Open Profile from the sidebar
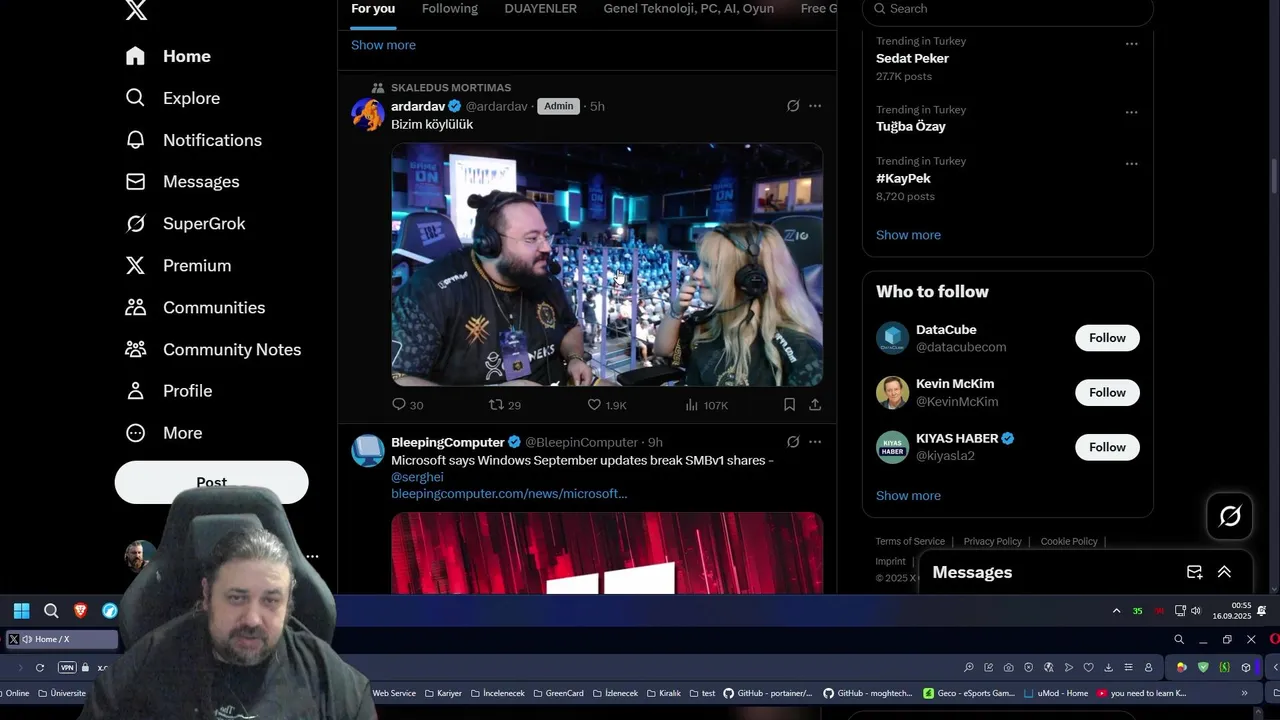 click(x=168, y=391)
